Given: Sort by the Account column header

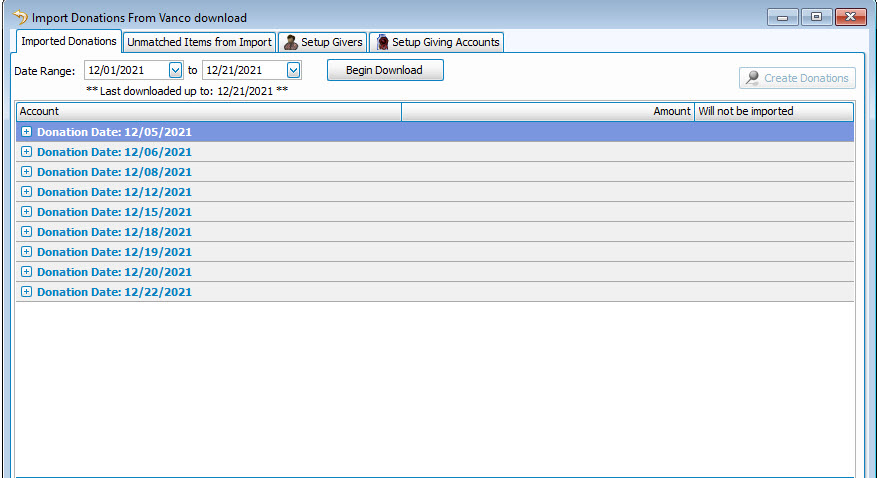Looking at the screenshot, I should (209, 111).
